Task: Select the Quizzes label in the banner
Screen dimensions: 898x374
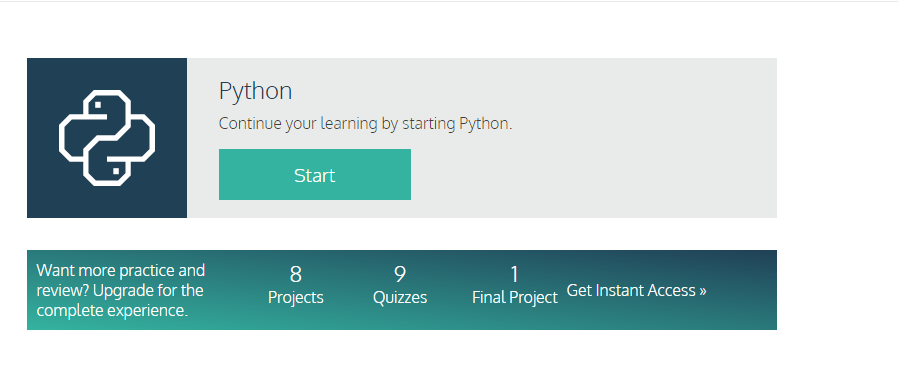Action: [x=400, y=298]
